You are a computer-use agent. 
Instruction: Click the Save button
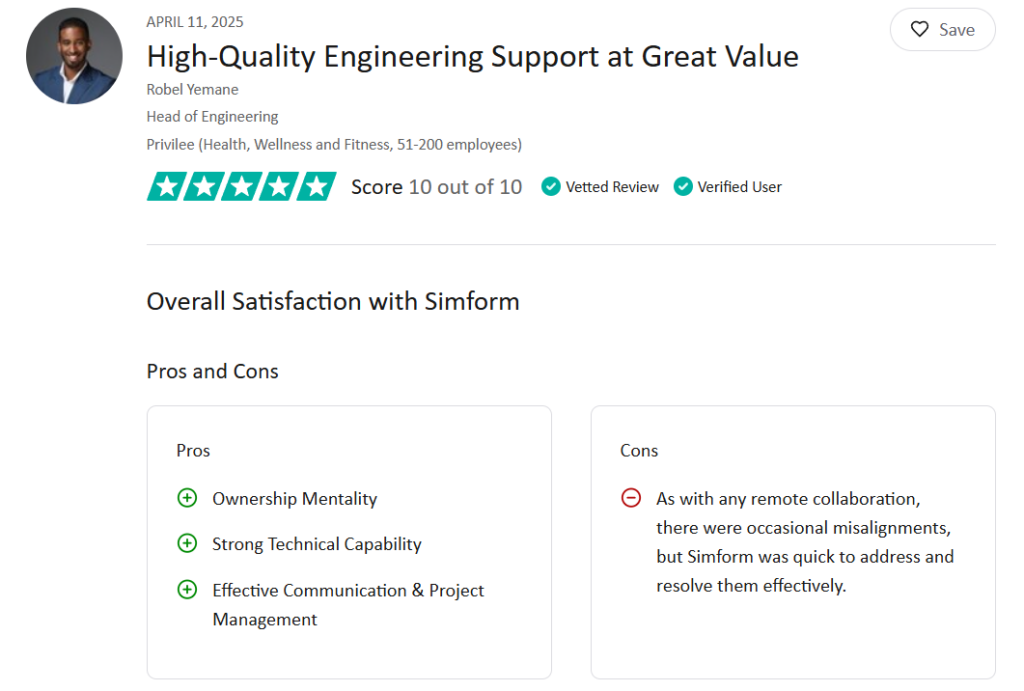[942, 29]
